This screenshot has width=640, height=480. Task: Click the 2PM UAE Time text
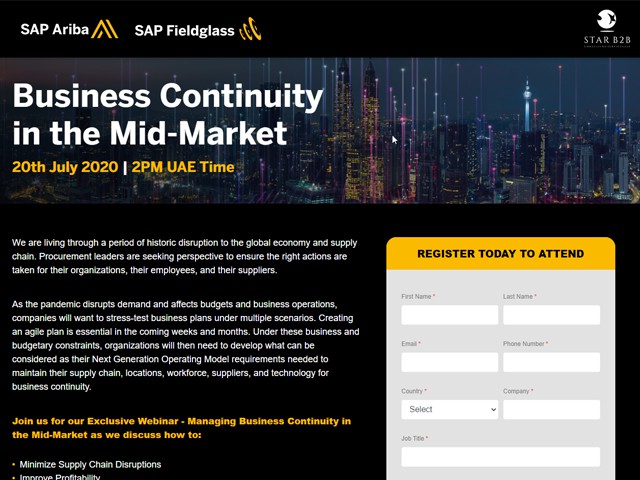(183, 167)
